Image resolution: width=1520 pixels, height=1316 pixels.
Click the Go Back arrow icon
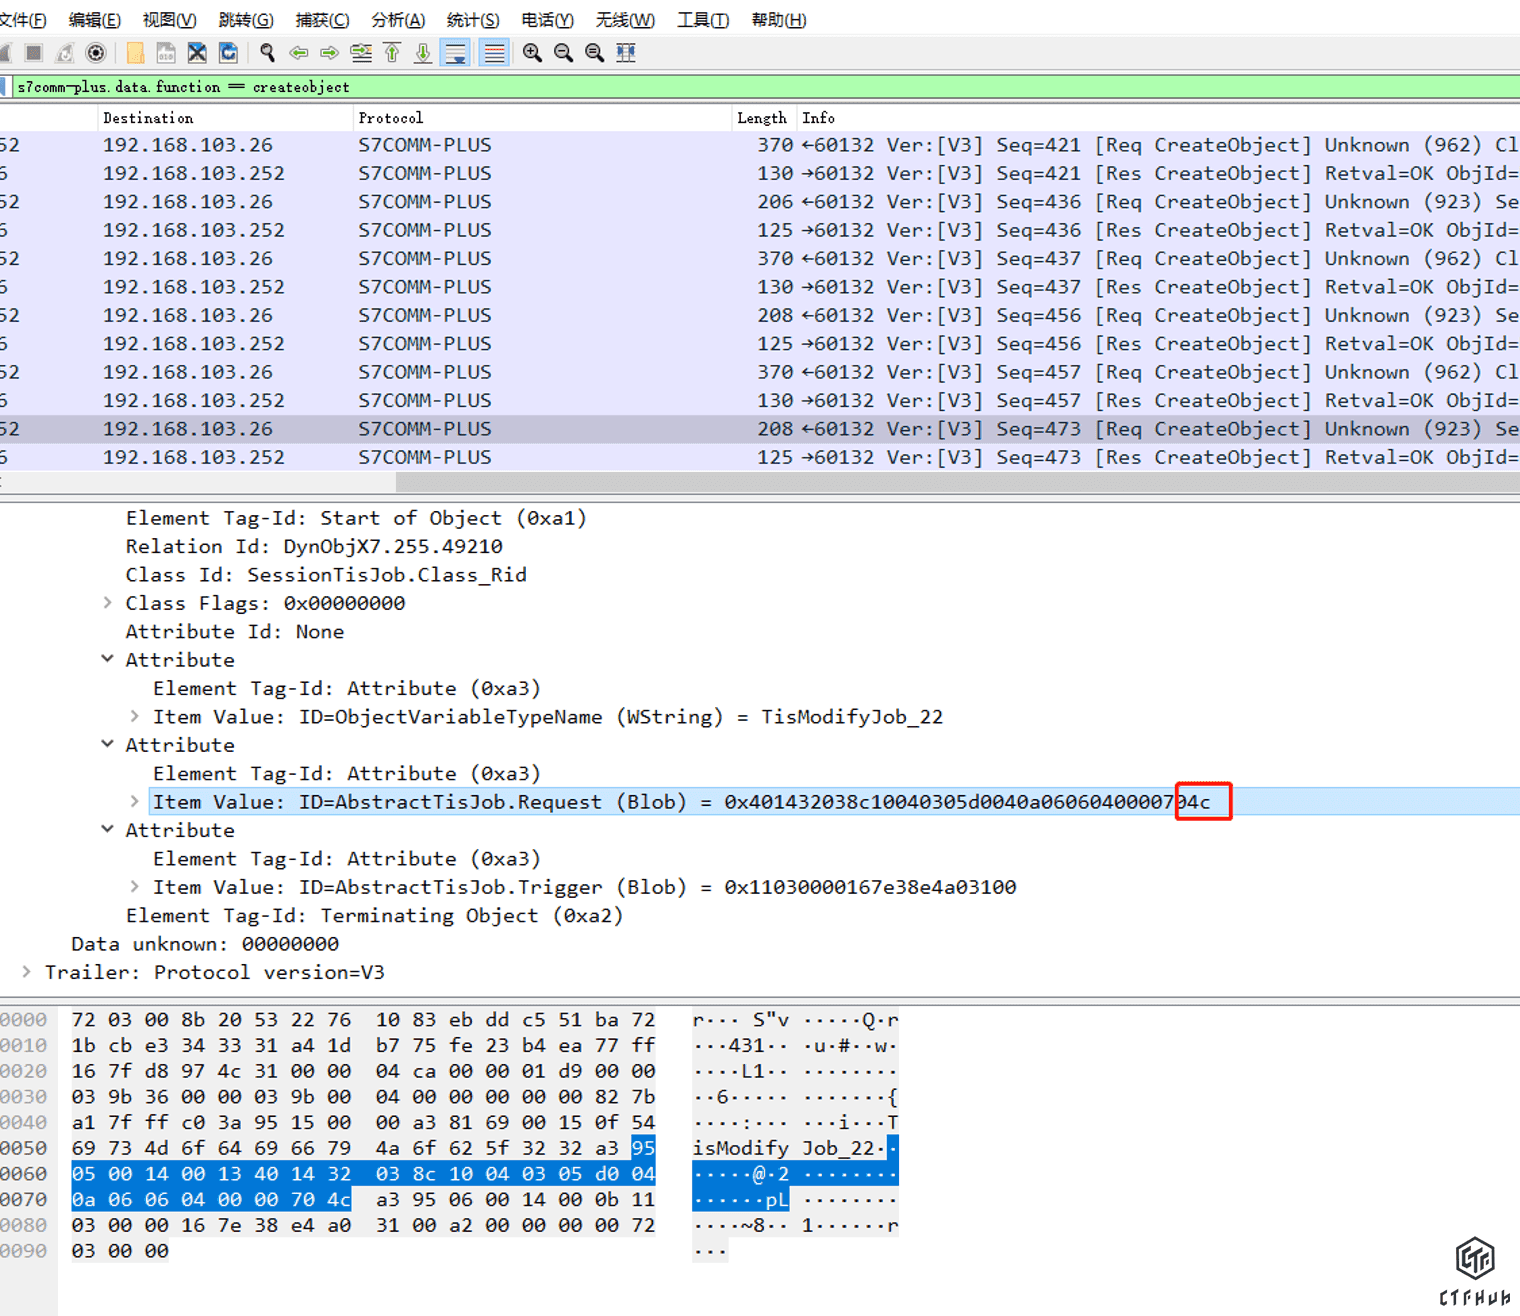point(298,53)
